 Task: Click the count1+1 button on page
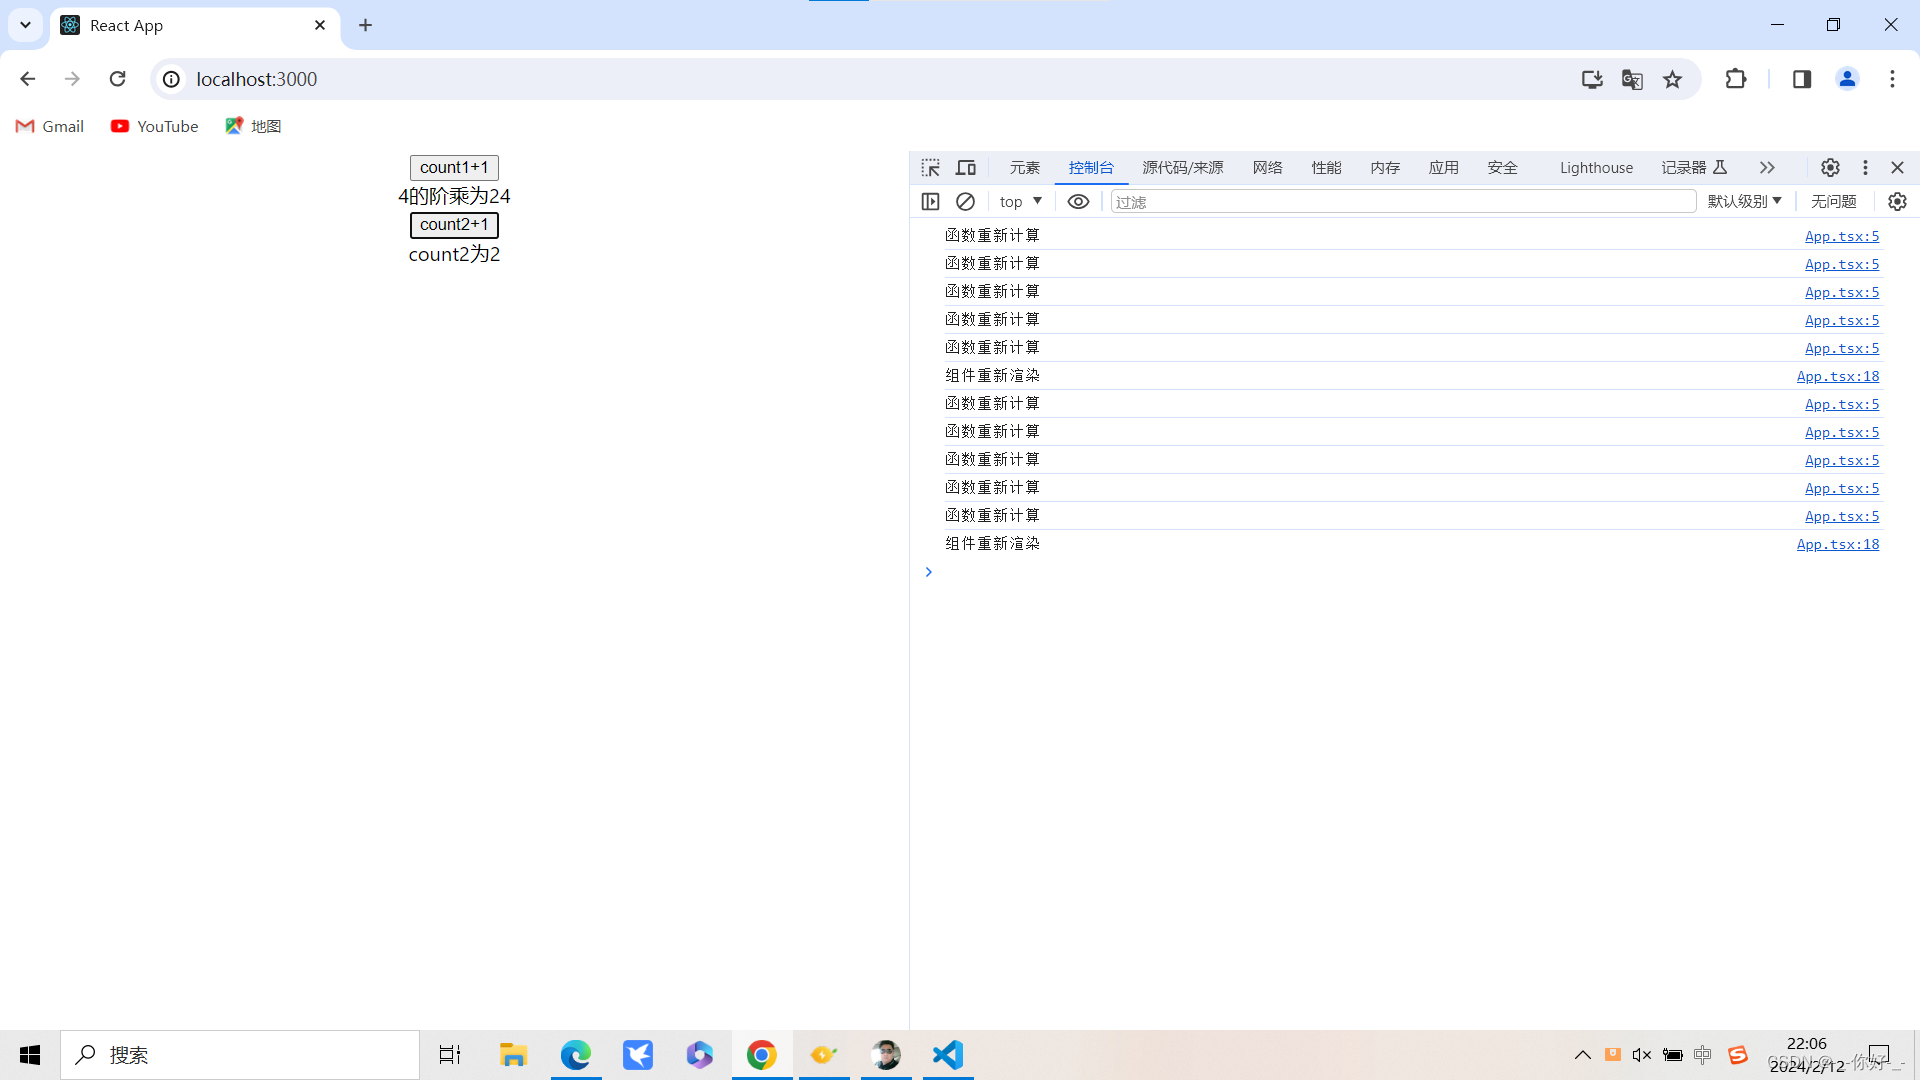tap(454, 166)
